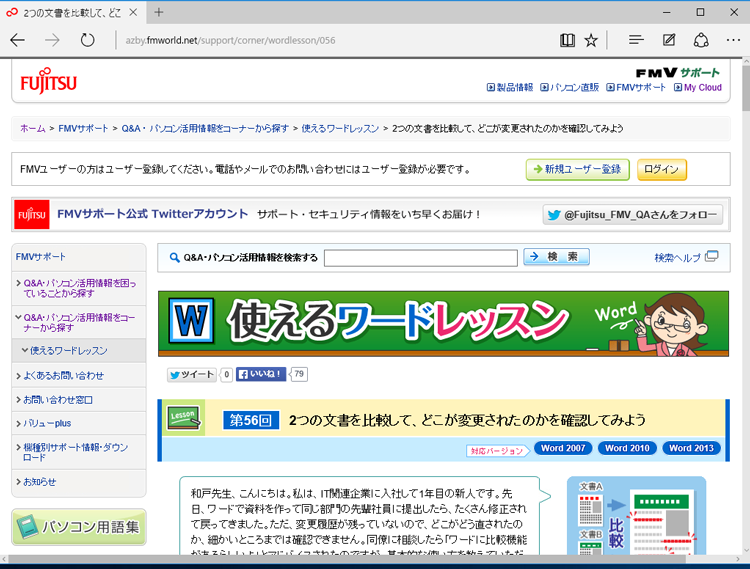Click the Share icon in Edge toolbar
Screen dimensions: 750x569
coord(701,40)
